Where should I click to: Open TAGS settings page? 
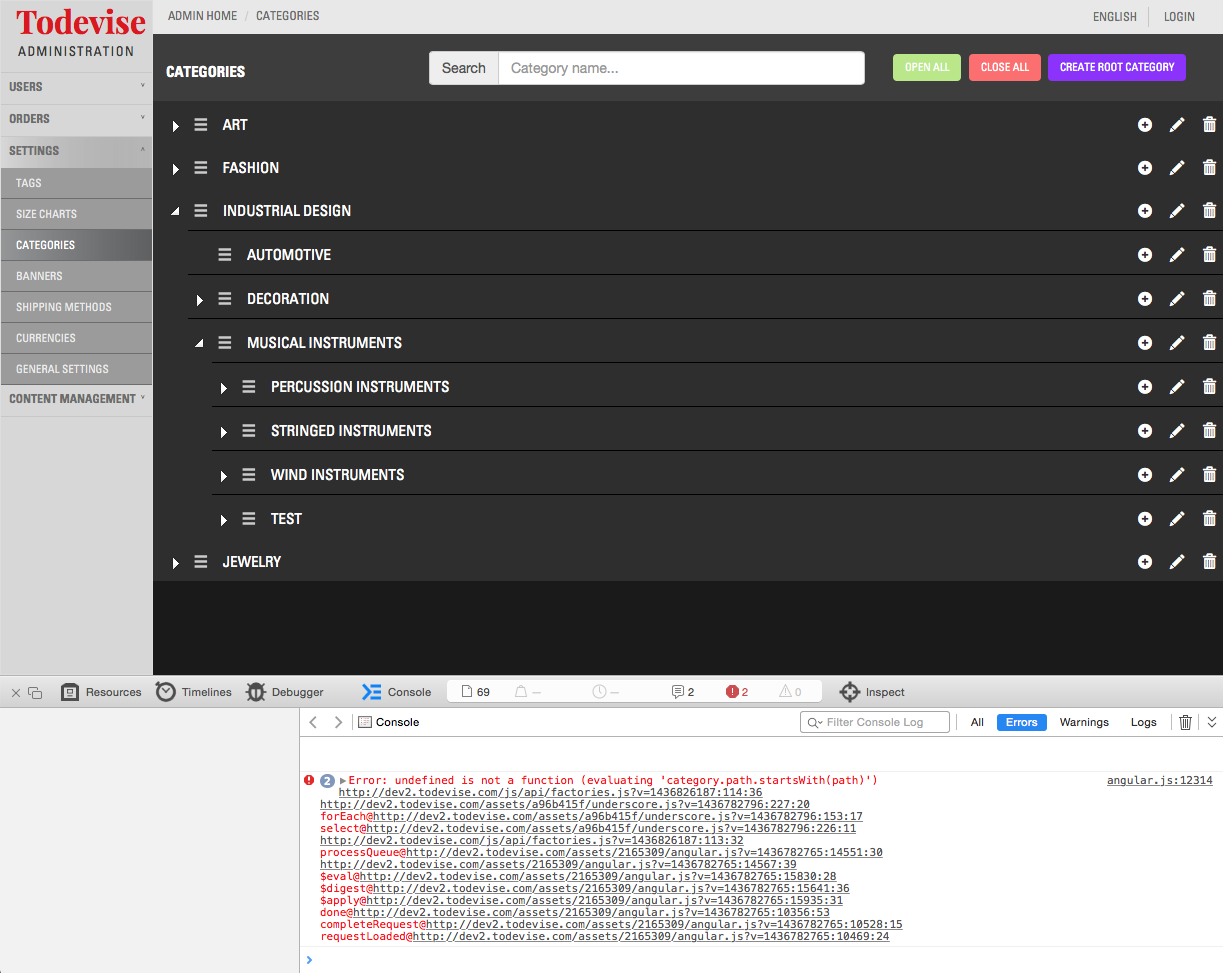click(76, 183)
